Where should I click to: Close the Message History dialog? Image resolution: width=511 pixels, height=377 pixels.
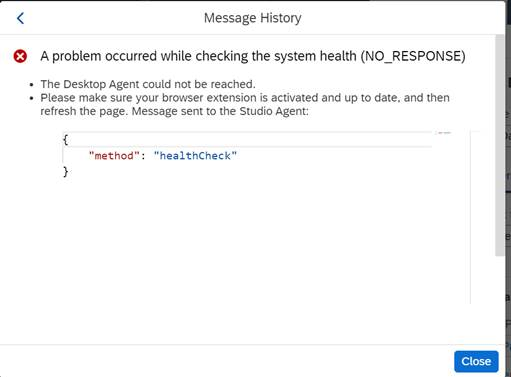(476, 361)
